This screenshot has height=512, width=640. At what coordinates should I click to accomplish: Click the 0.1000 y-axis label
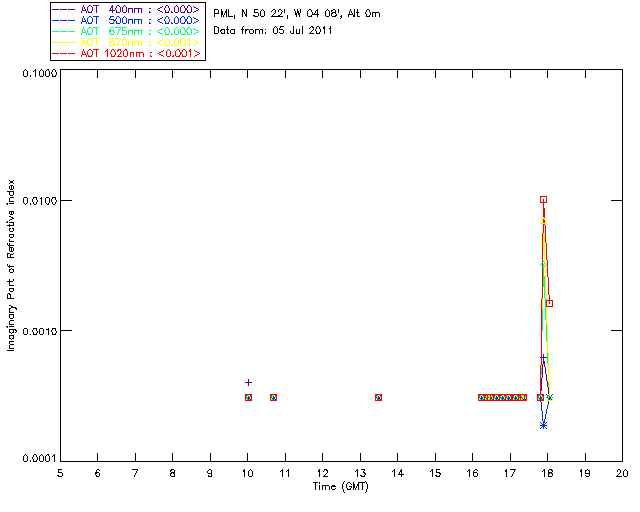(x=40, y=73)
